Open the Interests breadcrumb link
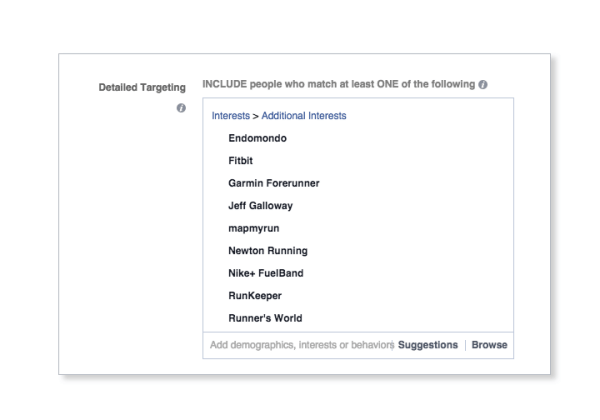 (x=230, y=116)
